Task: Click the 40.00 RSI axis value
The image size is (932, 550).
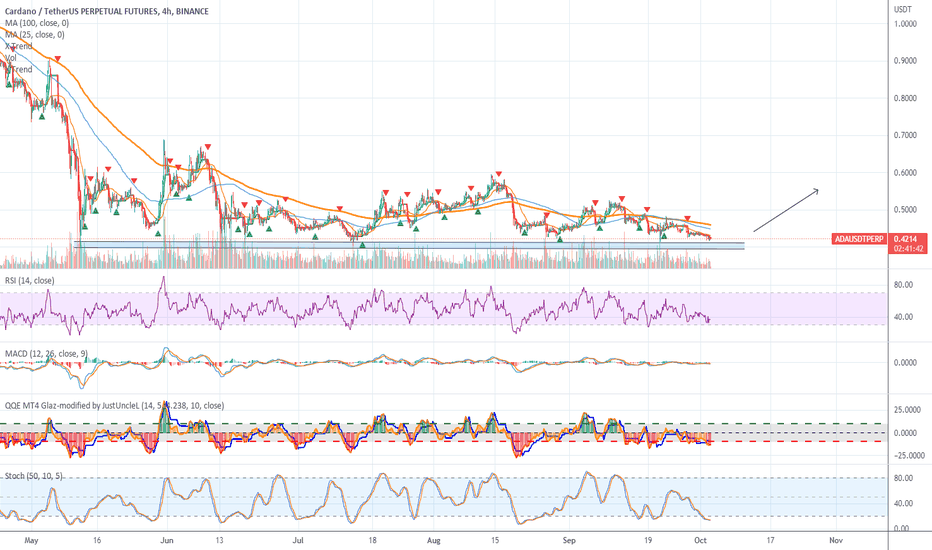Action: click(903, 317)
